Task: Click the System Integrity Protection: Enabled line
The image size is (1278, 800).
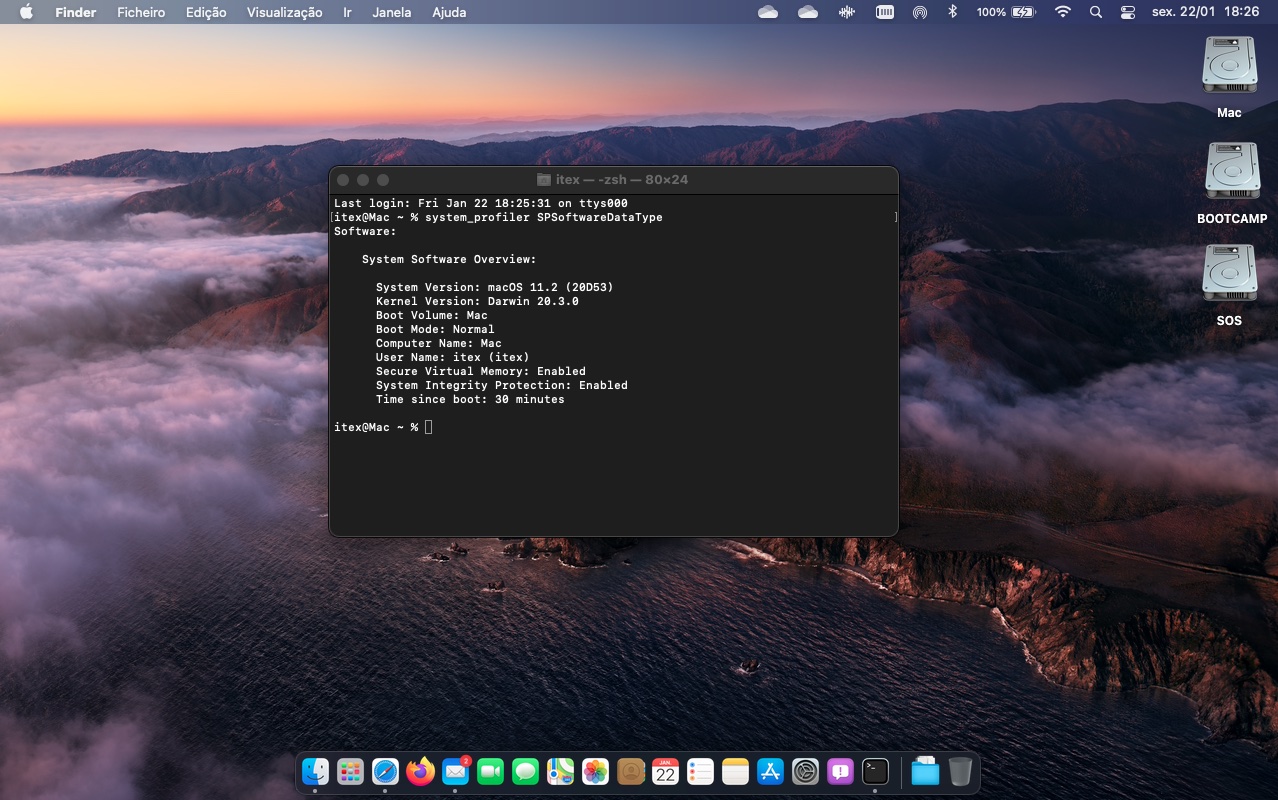Action: 502,385
